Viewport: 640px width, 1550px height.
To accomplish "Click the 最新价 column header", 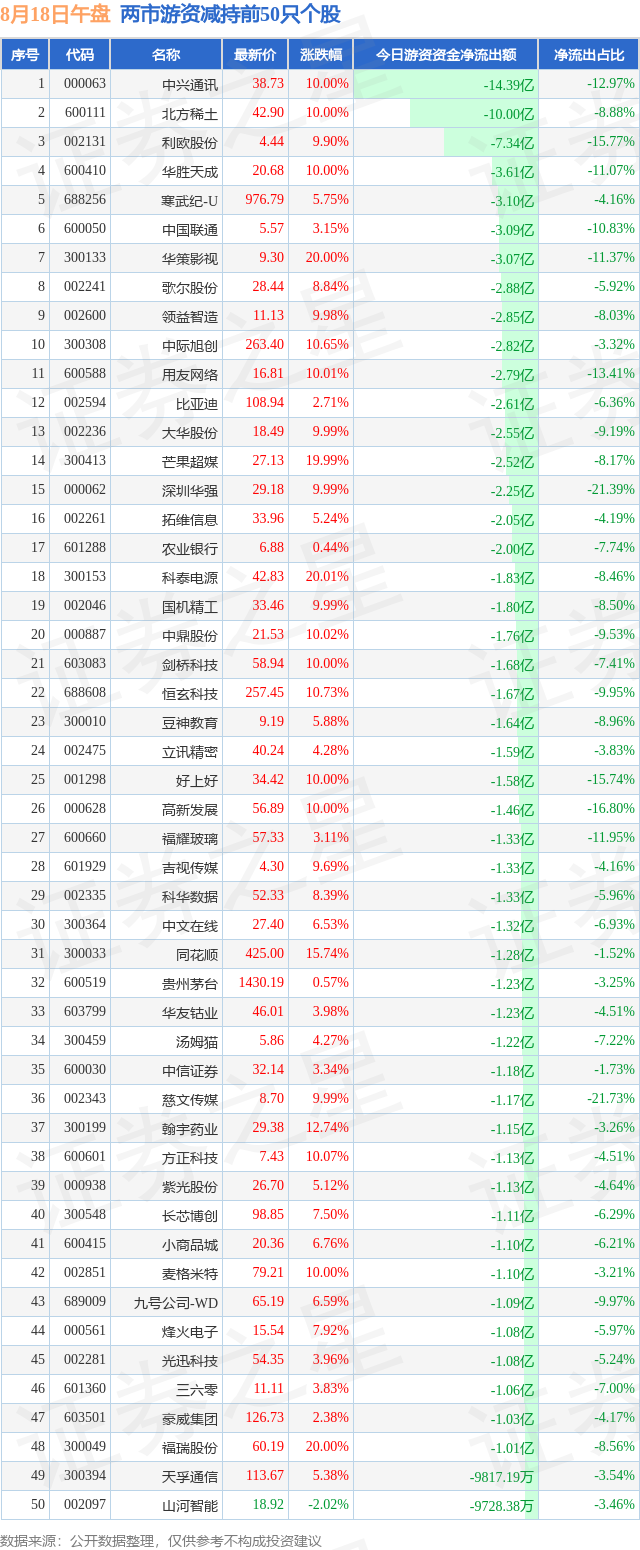I will pos(255,55).
